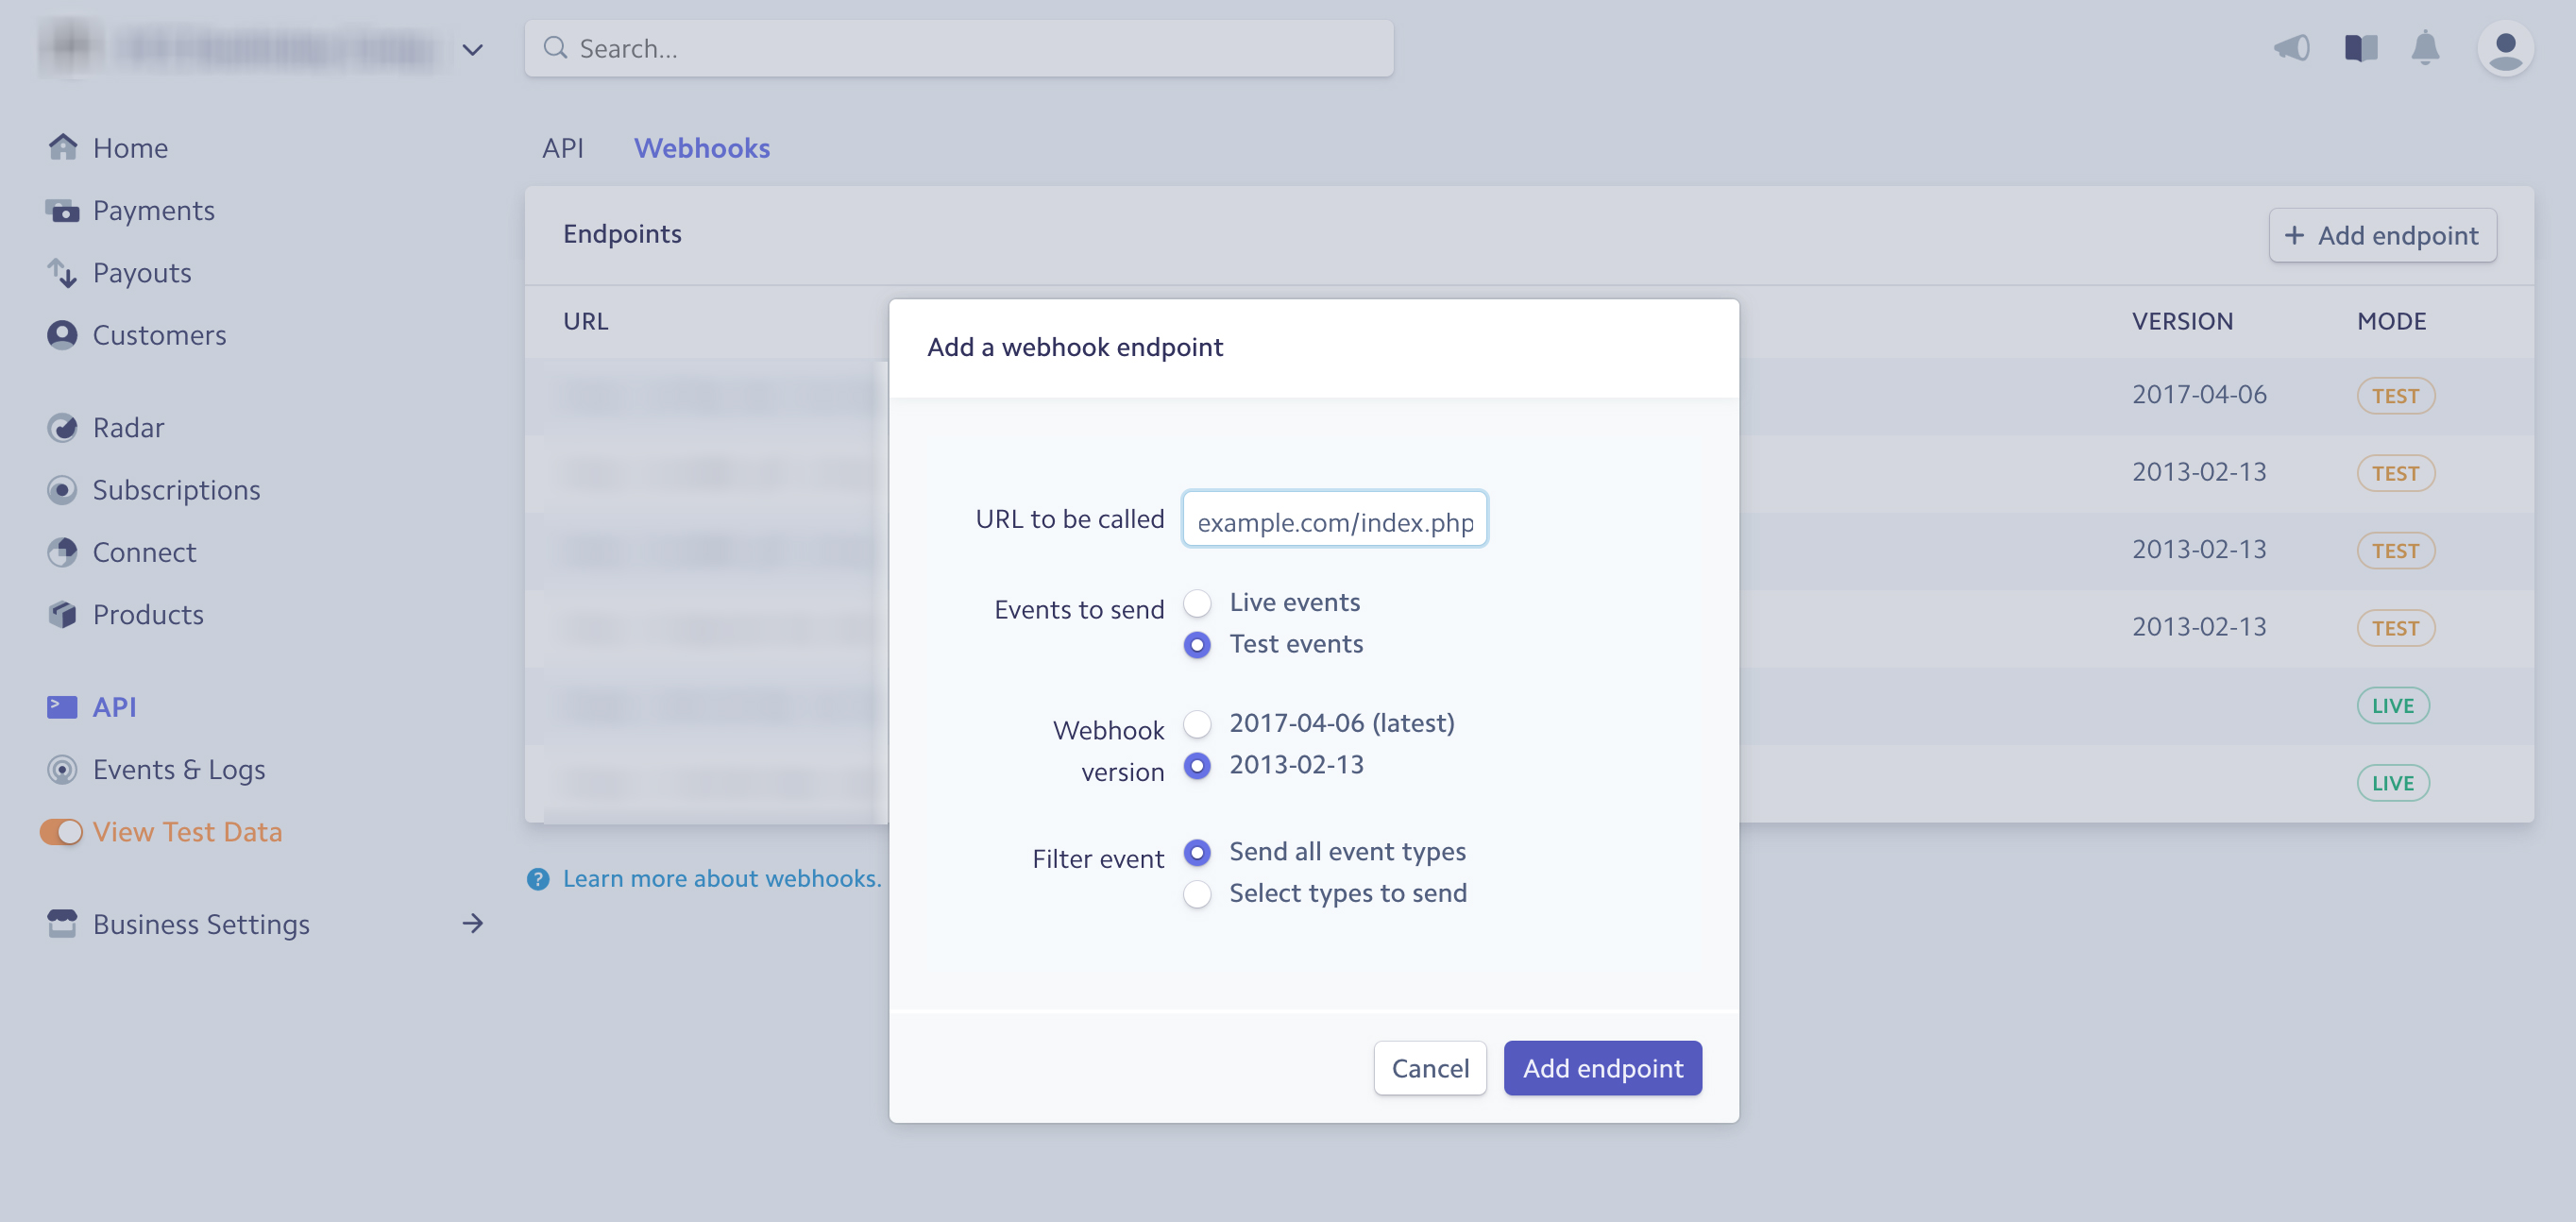This screenshot has height=1222, width=2576.
Task: Open the Home sidebar icon
Action: pyautogui.click(x=62, y=147)
